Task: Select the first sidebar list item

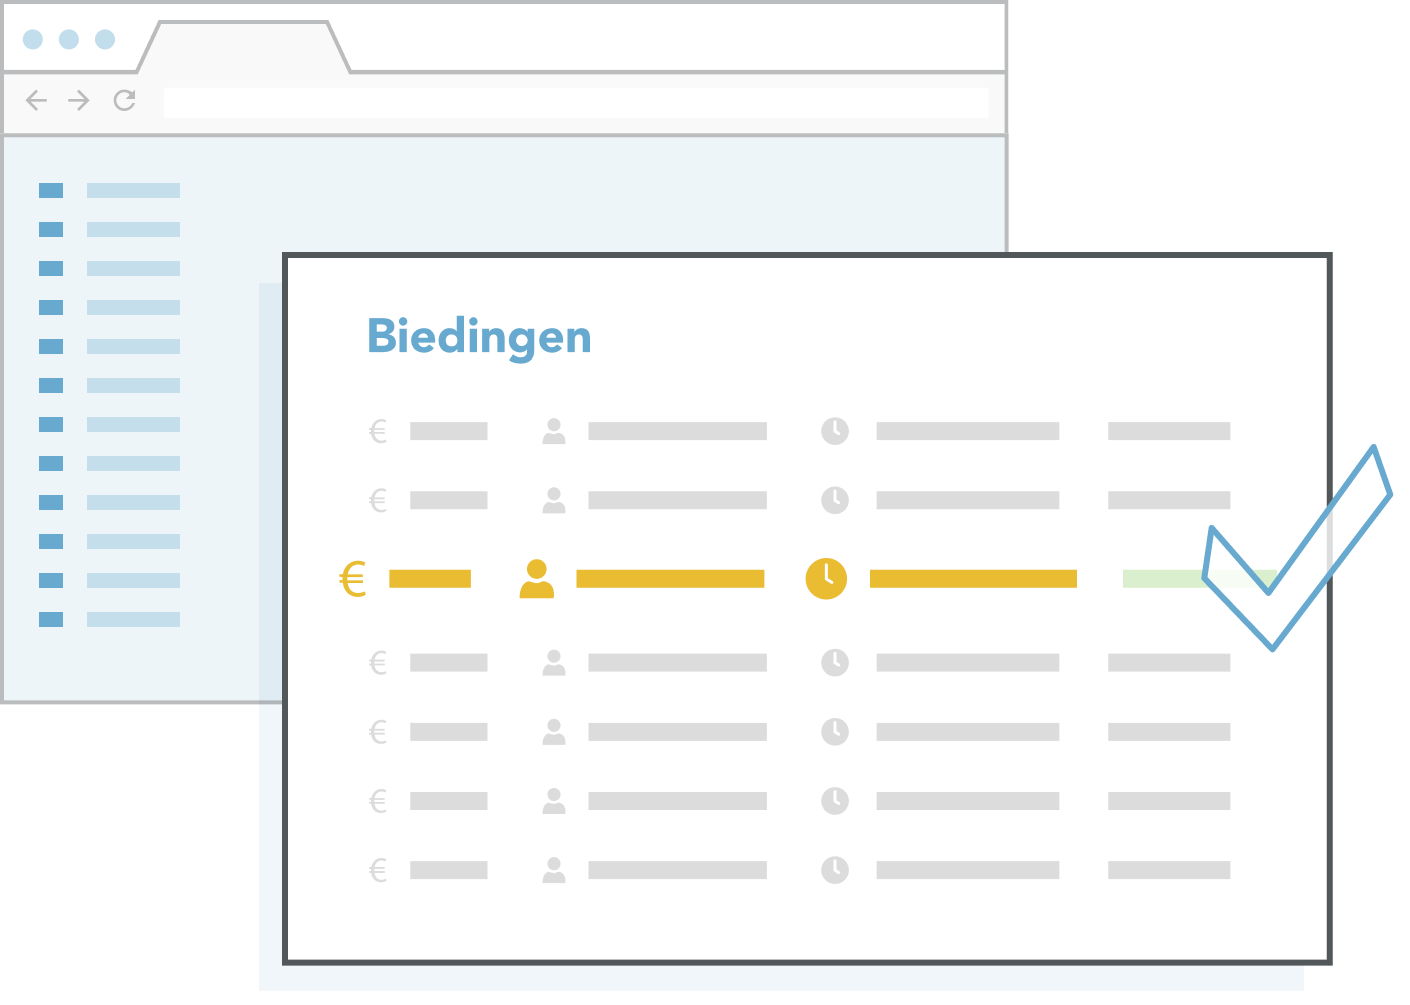Action: (x=110, y=190)
